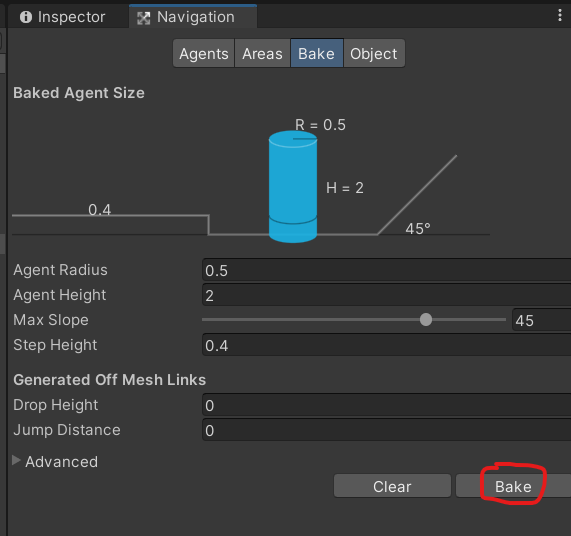Click the blue agent cylinder preview

(x=293, y=186)
